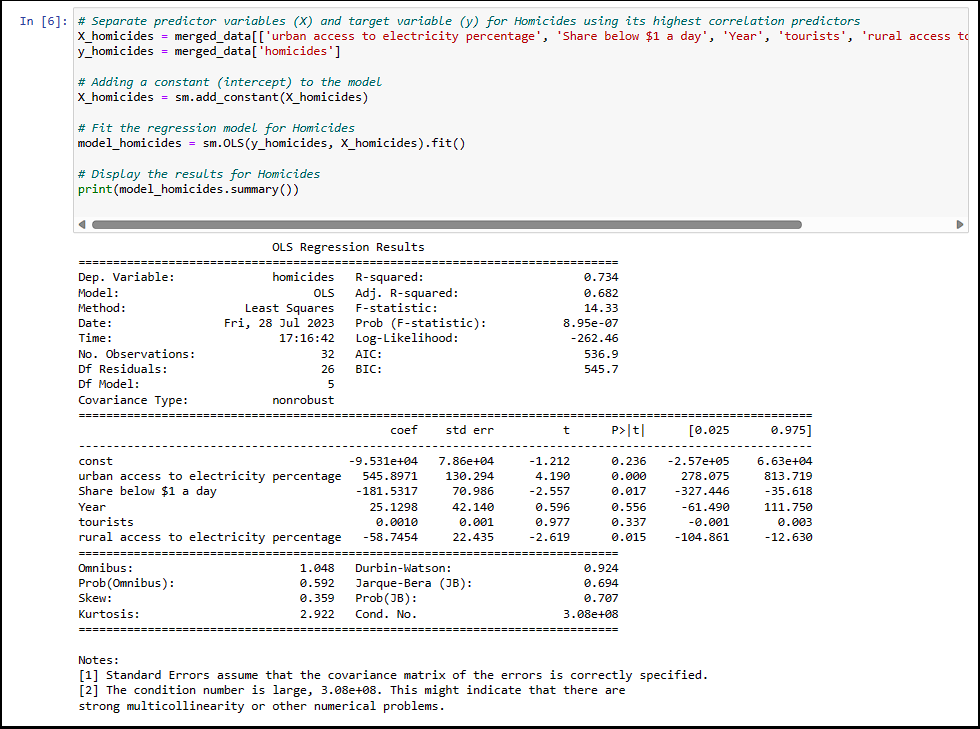The image size is (980, 729).
Task: Click the model_homicides fit line
Action: point(270,142)
